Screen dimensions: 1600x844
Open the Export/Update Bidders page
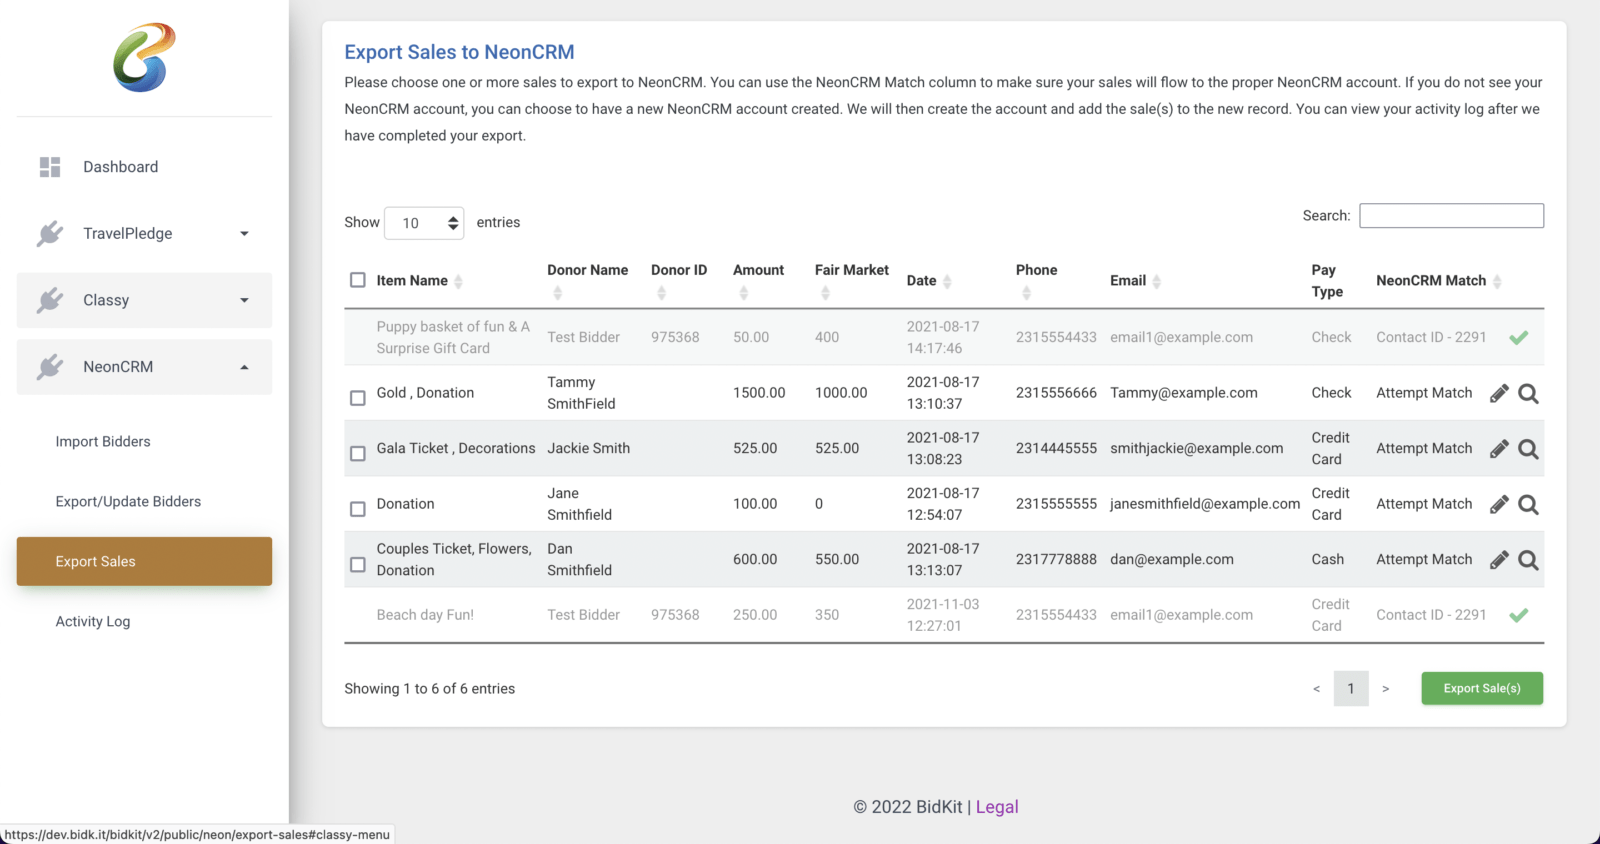[x=128, y=502]
